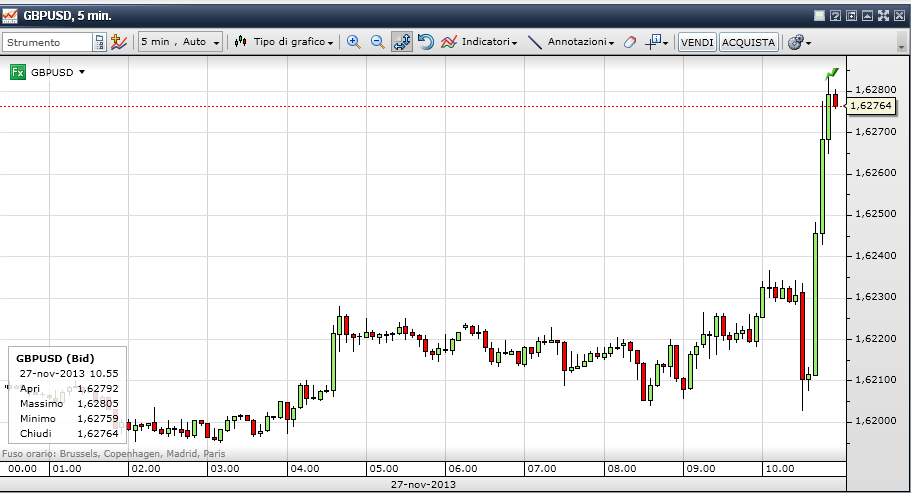This screenshot has height=494, width=911.
Task: Expand the Tipo di grafico menu
Action: (x=284, y=42)
